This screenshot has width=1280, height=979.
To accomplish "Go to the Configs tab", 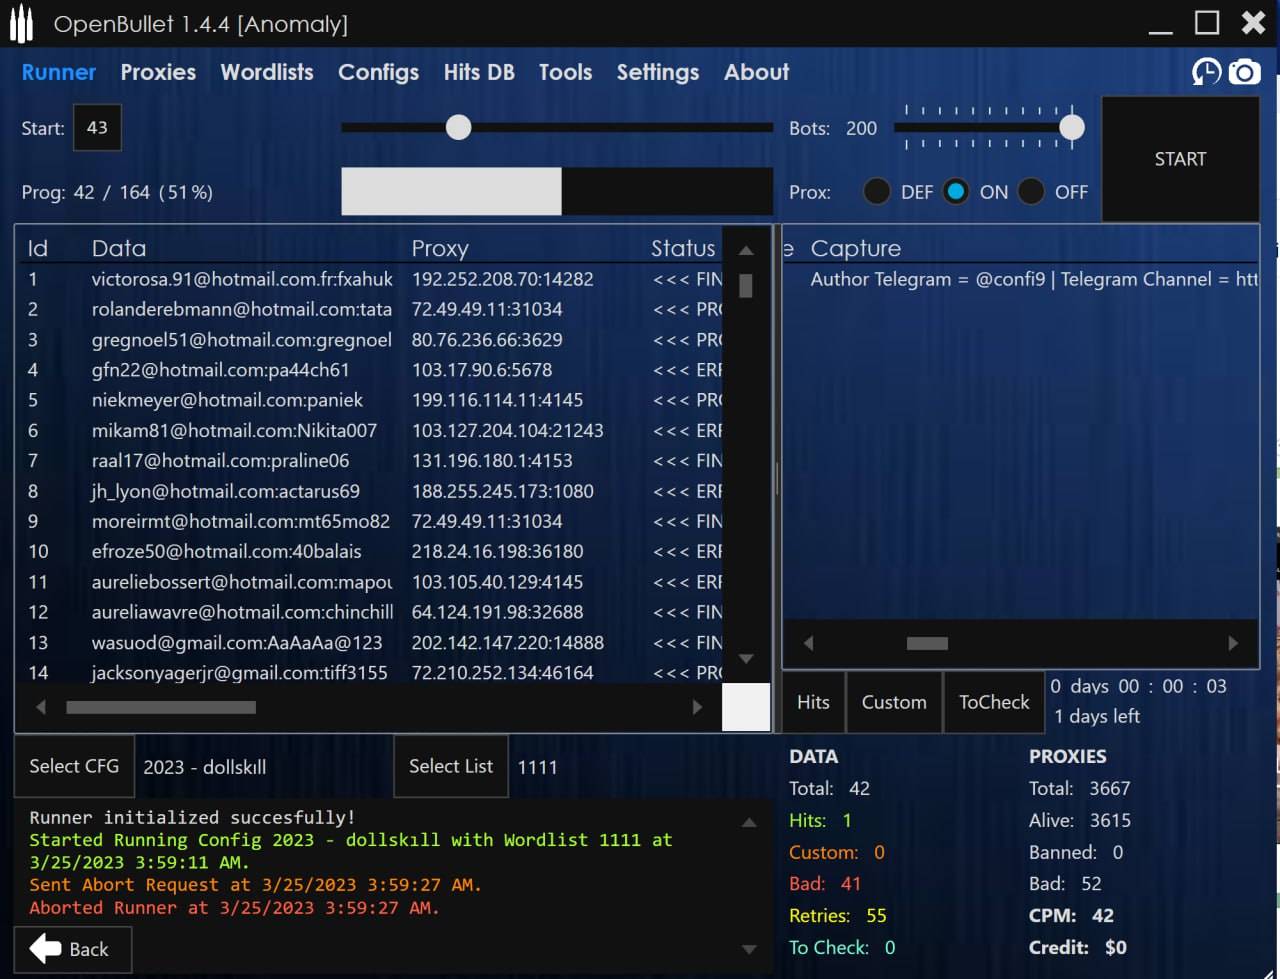I will coord(378,72).
